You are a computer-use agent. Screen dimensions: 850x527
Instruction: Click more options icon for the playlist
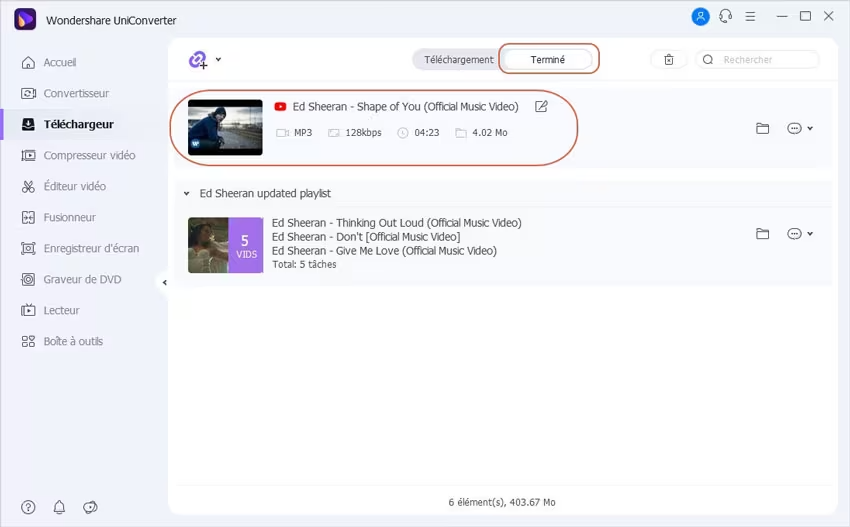(794, 234)
